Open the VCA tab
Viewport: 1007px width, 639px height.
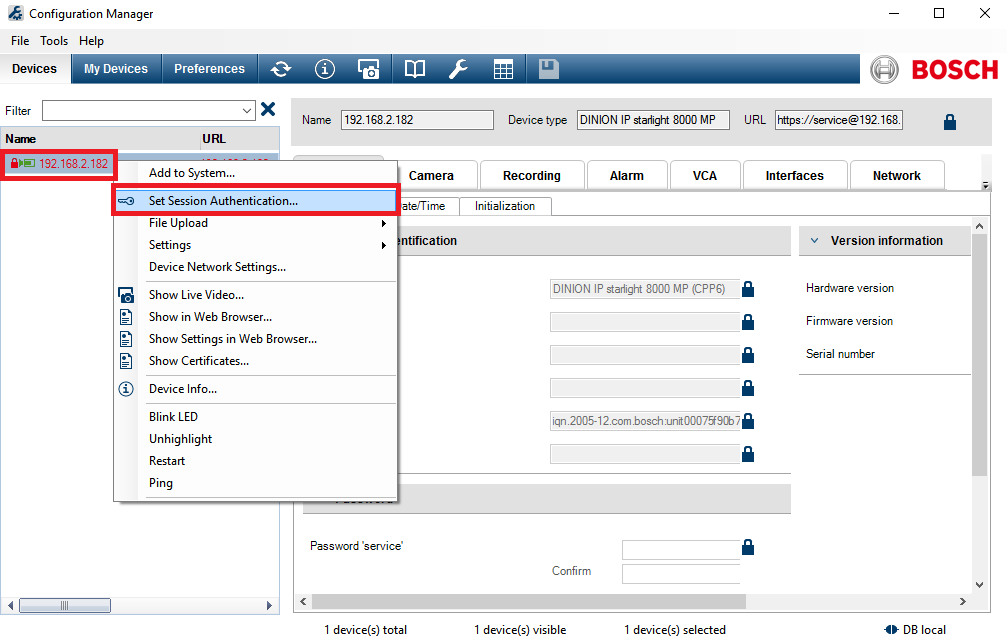705,176
